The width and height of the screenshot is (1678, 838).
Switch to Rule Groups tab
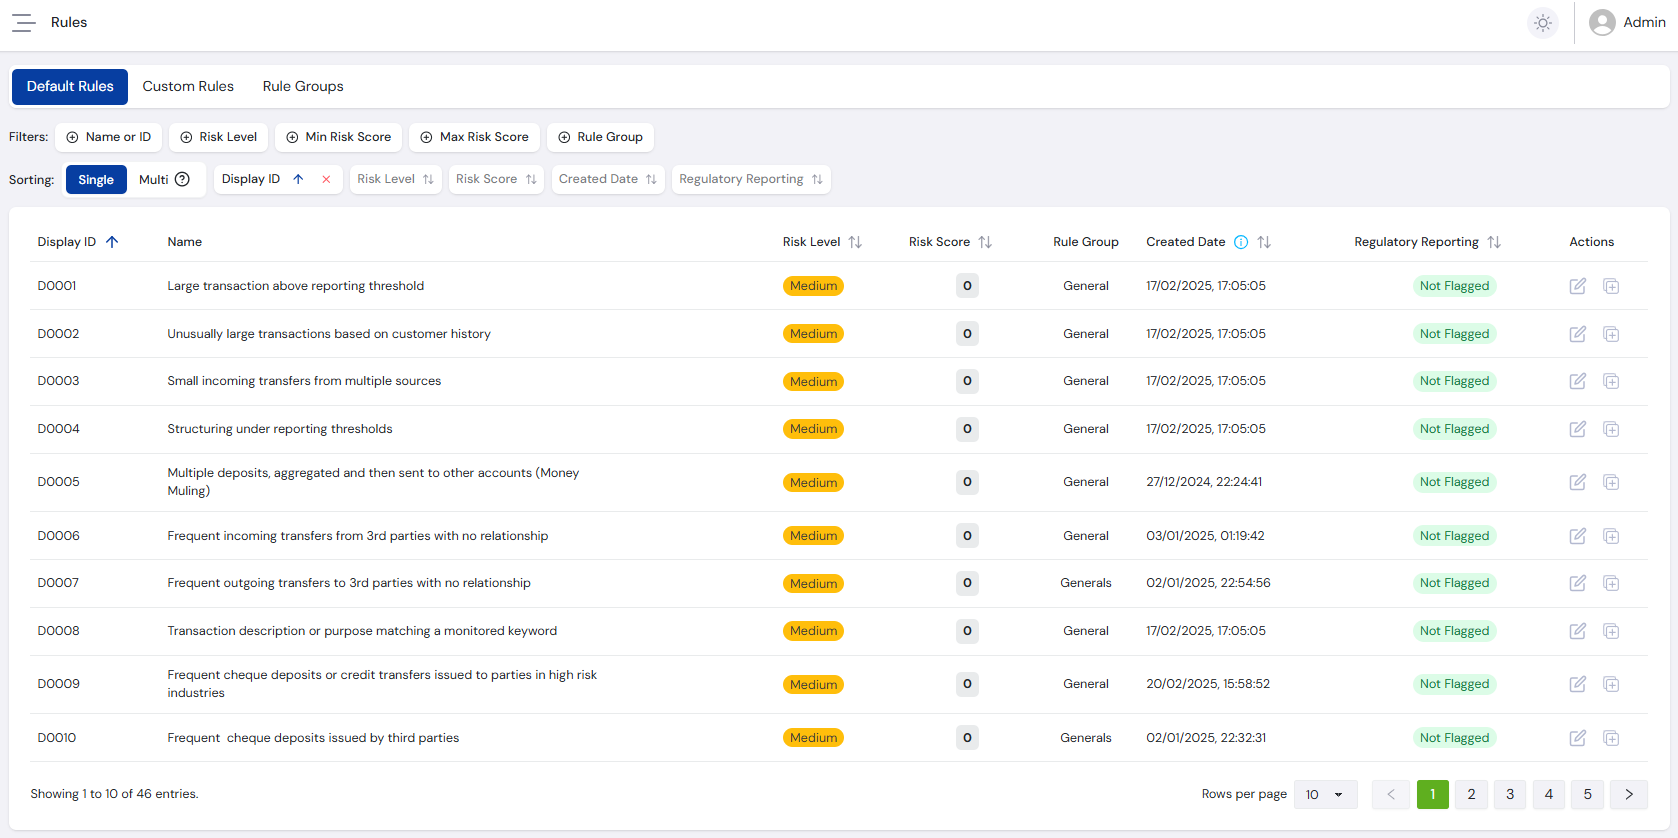(303, 87)
